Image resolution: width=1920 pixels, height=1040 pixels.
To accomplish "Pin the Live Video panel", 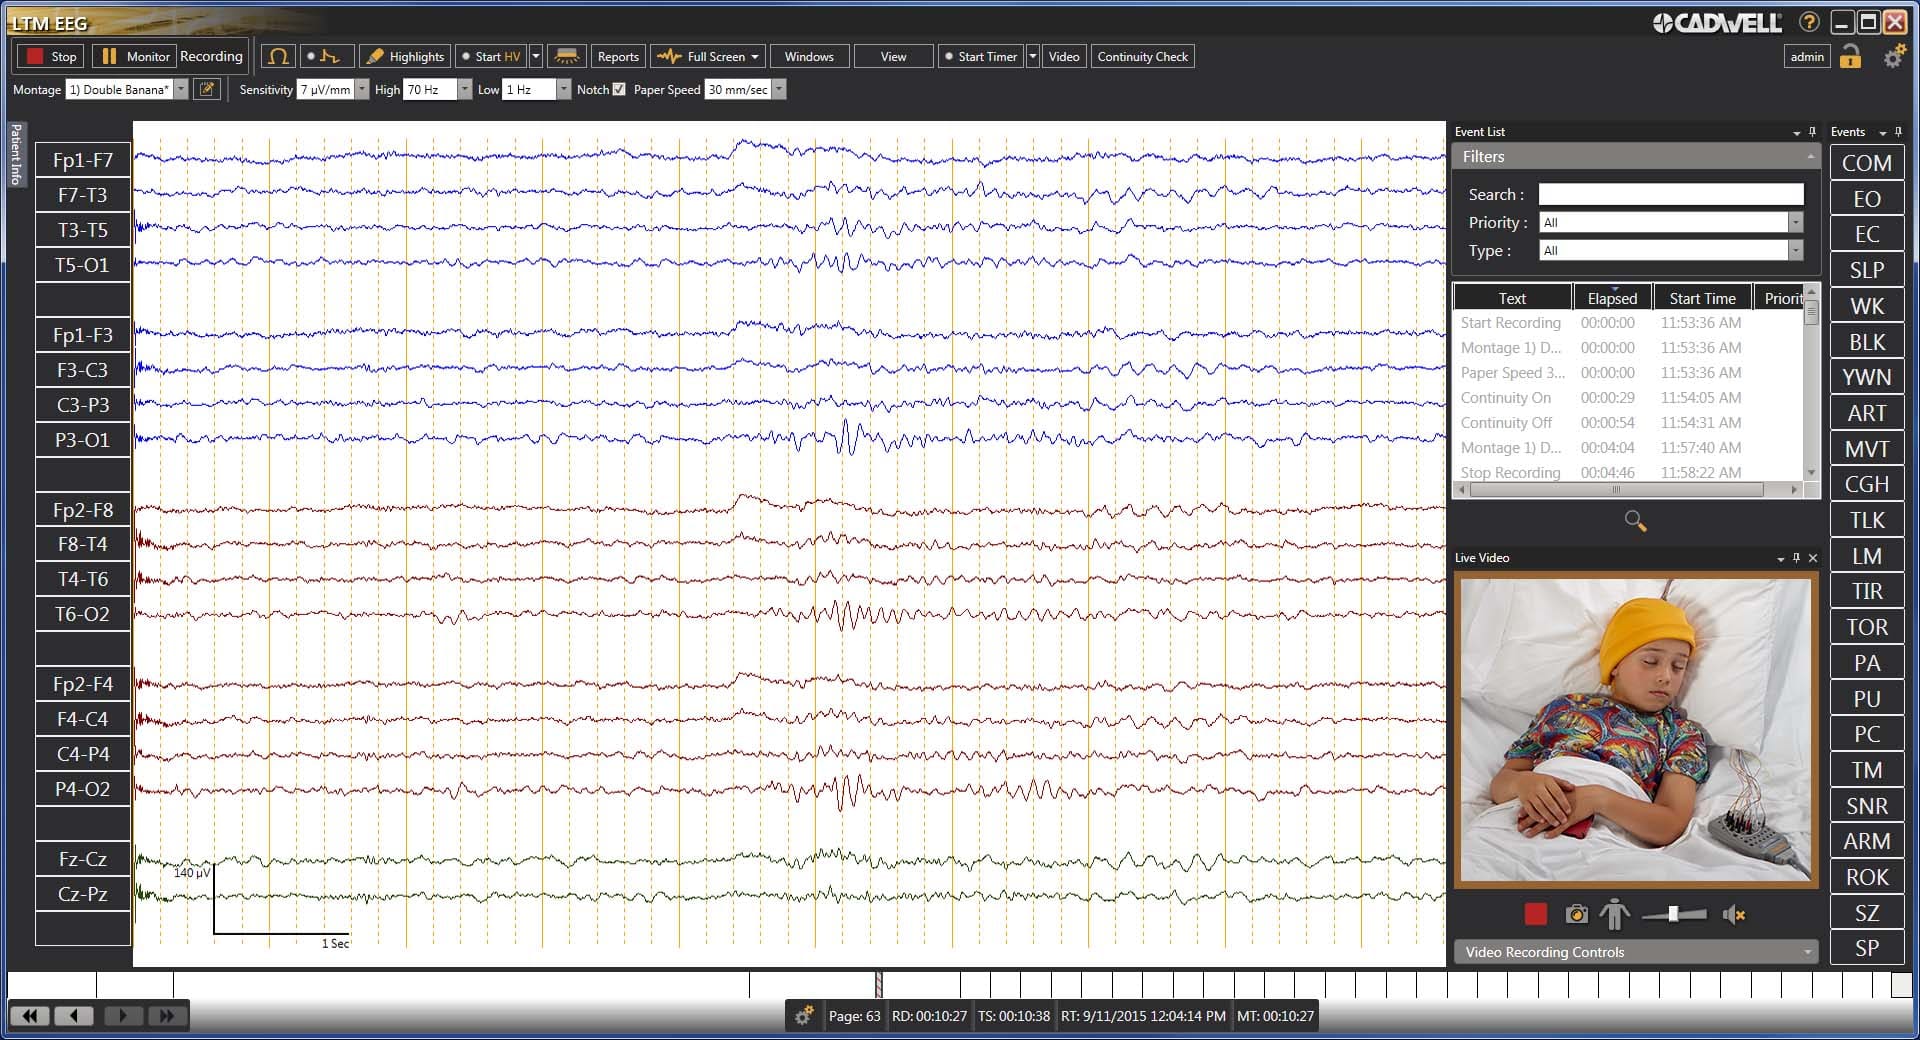I will click(1796, 558).
